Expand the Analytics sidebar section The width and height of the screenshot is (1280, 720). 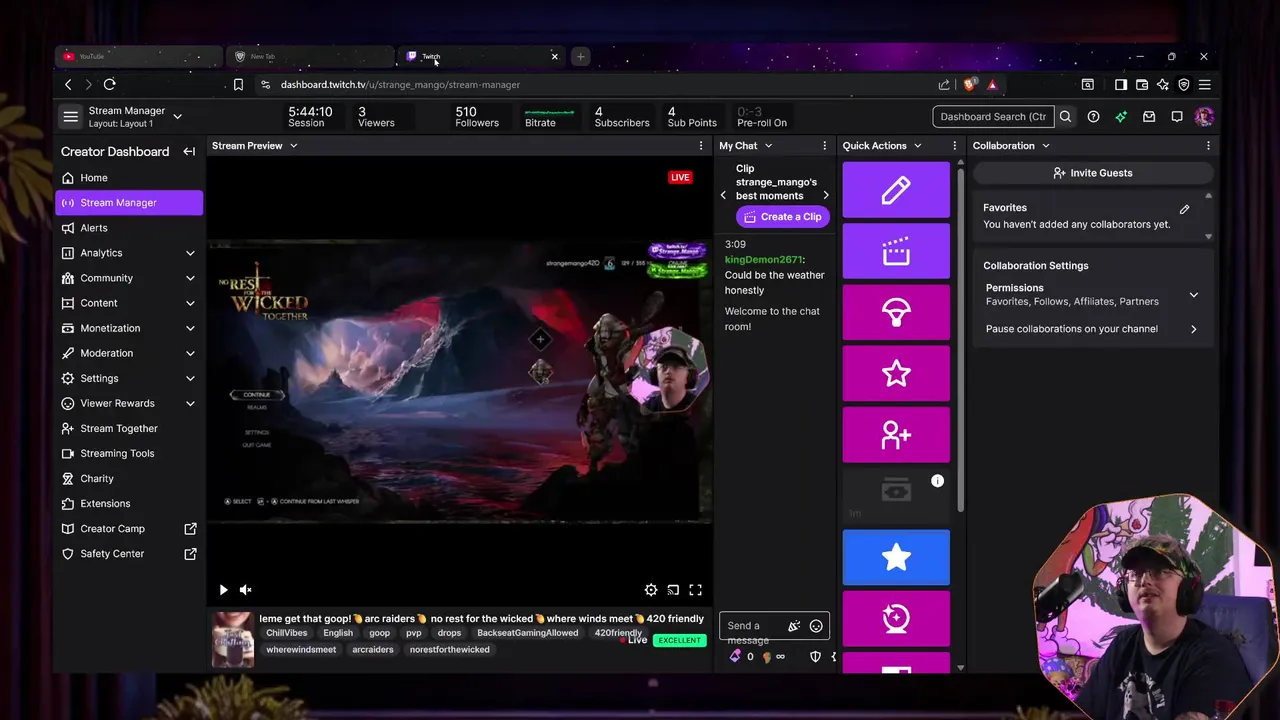point(190,253)
